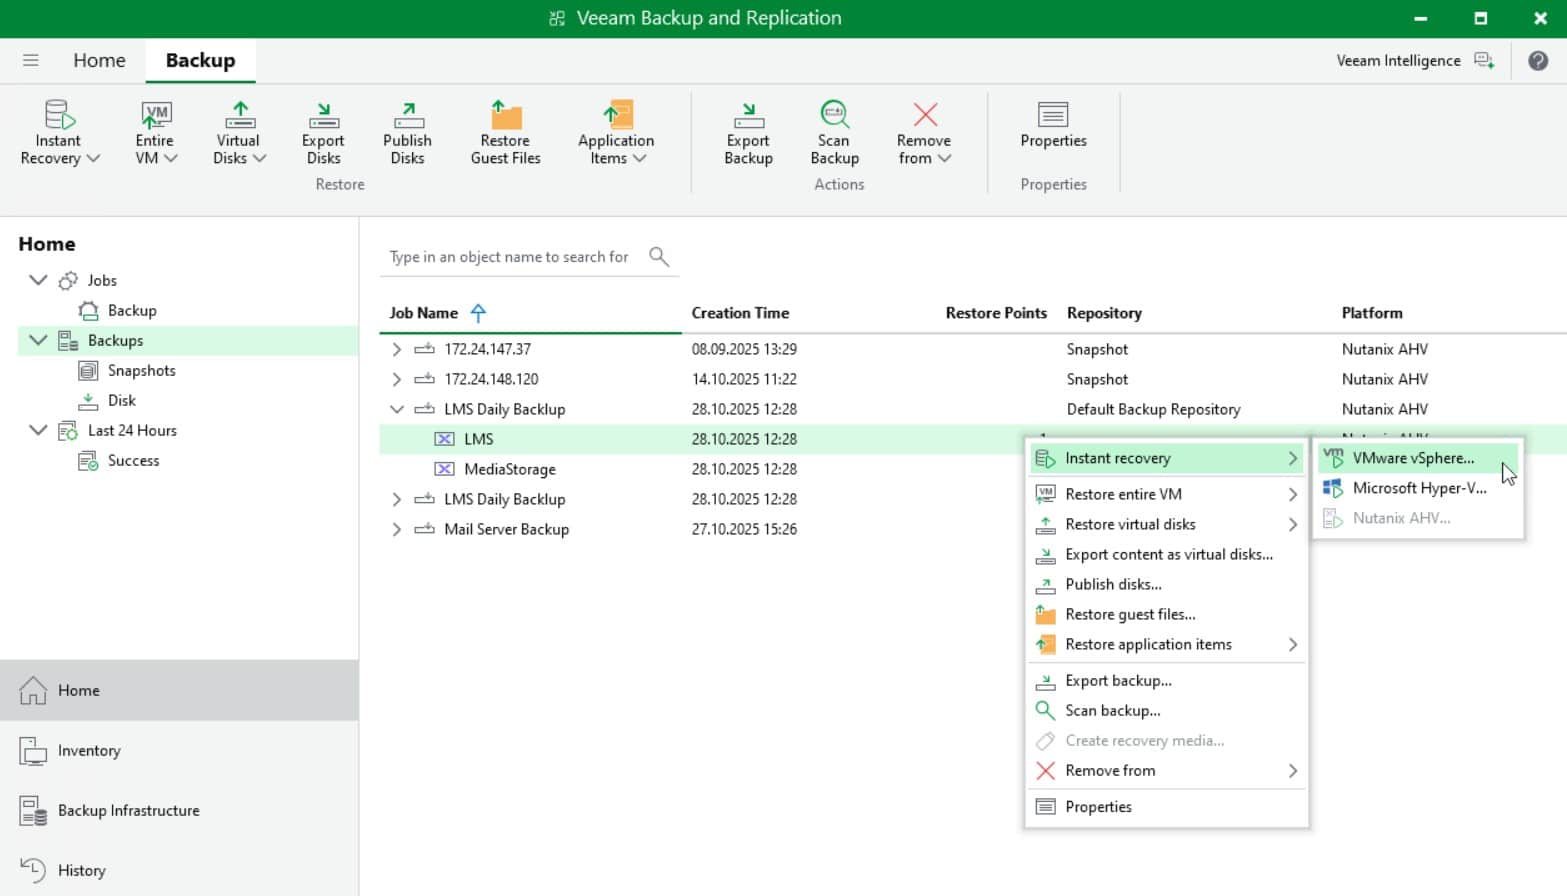Viewport: 1567px width, 896px height.
Task: Open the Backup Infrastructure view
Action: pyautogui.click(x=179, y=810)
